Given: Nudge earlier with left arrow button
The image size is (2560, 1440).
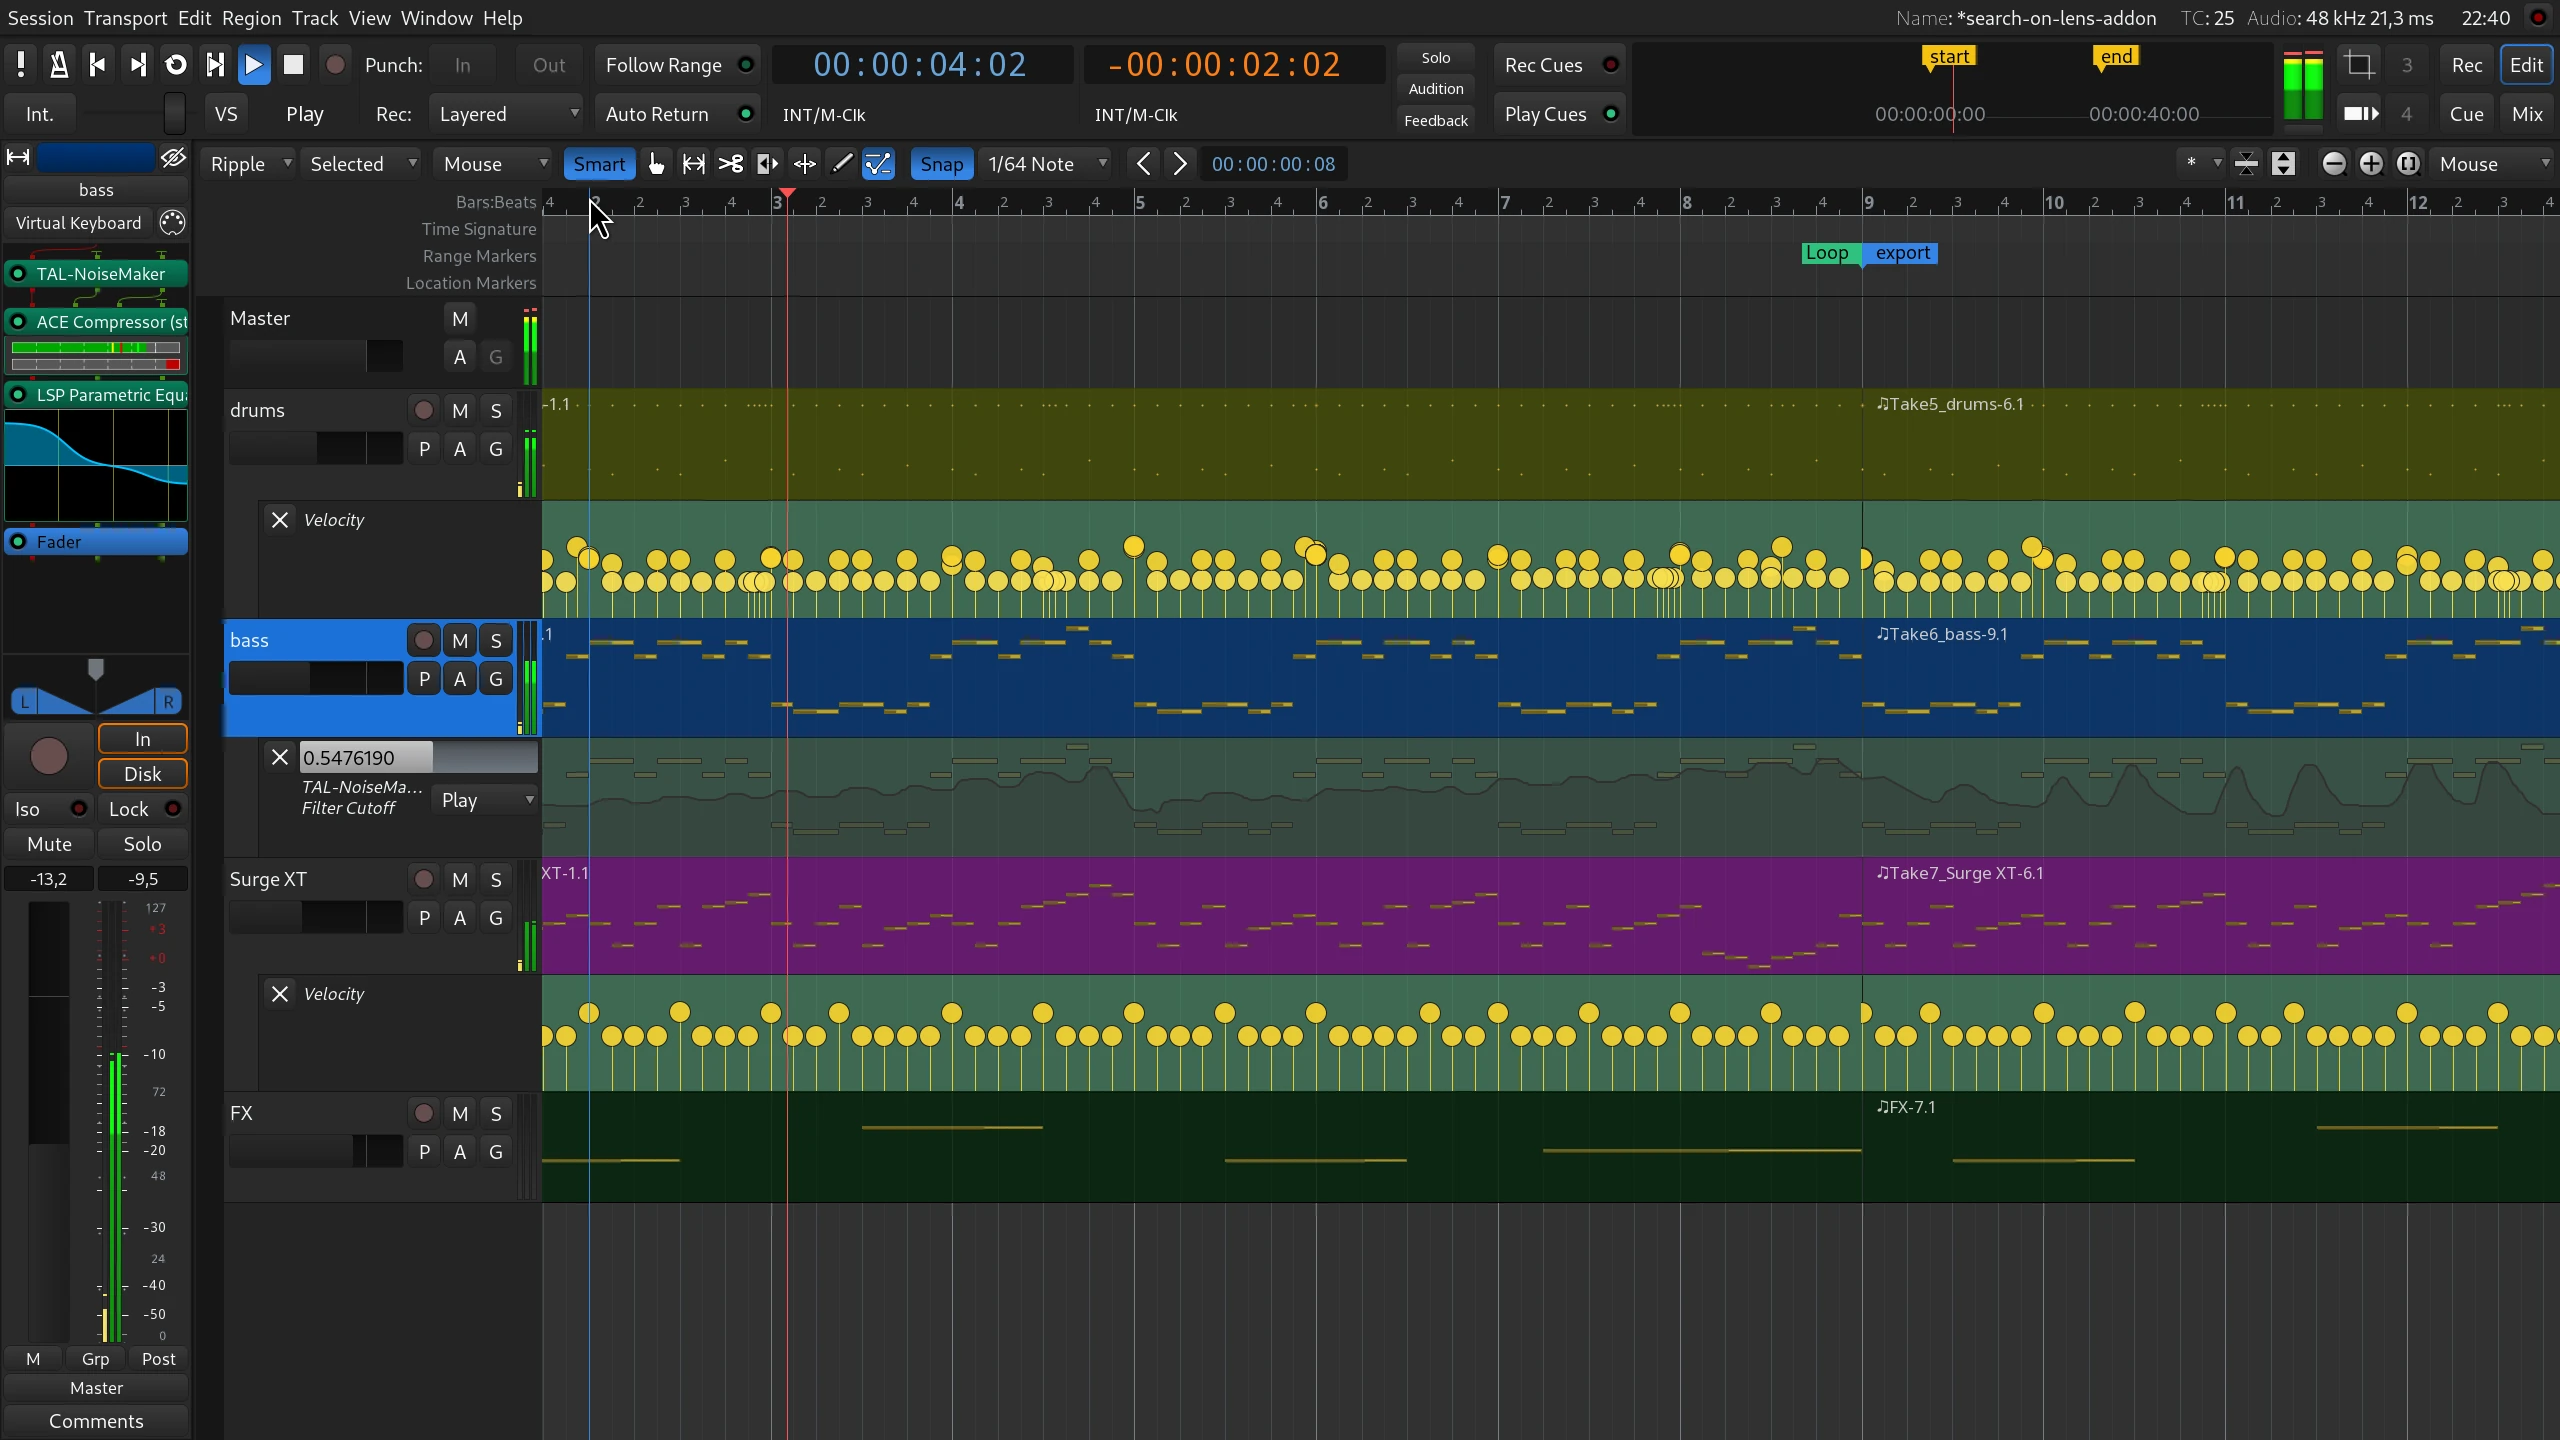Looking at the screenshot, I should coord(1143,164).
